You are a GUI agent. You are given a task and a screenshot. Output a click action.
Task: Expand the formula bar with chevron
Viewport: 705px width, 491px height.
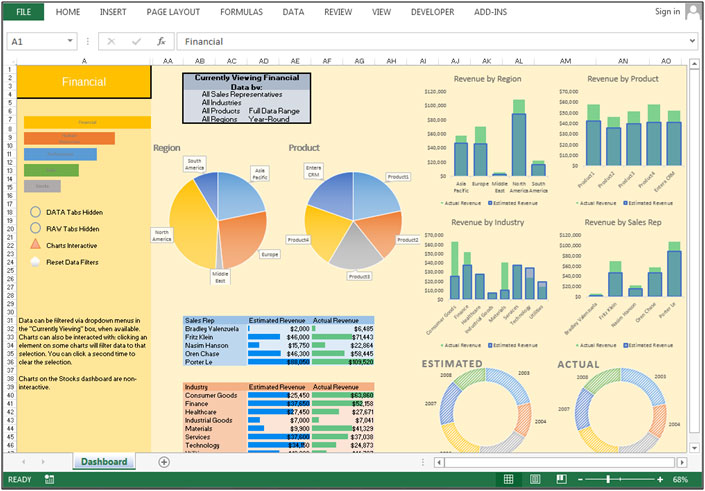click(x=692, y=42)
